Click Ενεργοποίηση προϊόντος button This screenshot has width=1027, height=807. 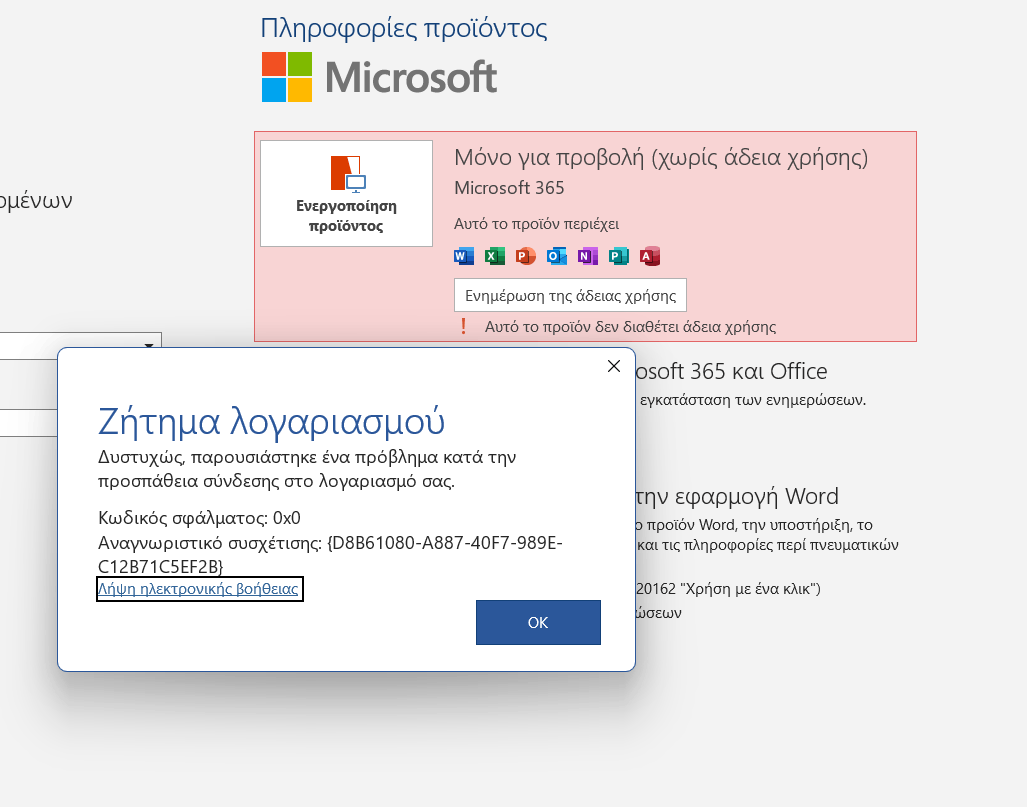[346, 193]
